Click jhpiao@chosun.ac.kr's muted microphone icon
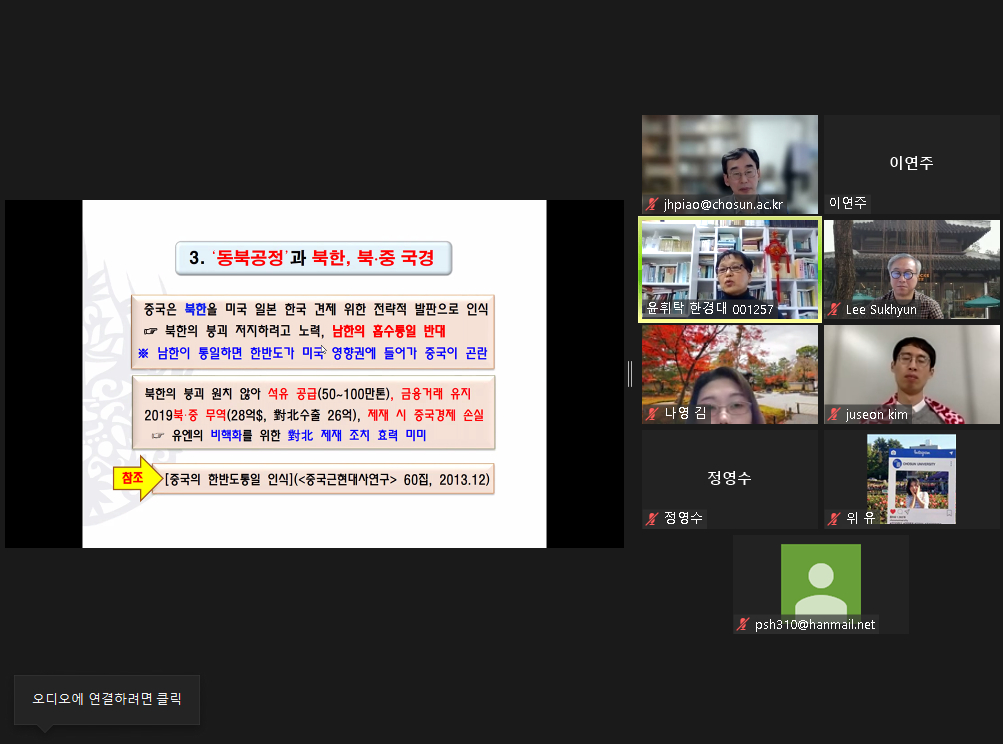This screenshot has height=744, width=1003. pos(651,204)
